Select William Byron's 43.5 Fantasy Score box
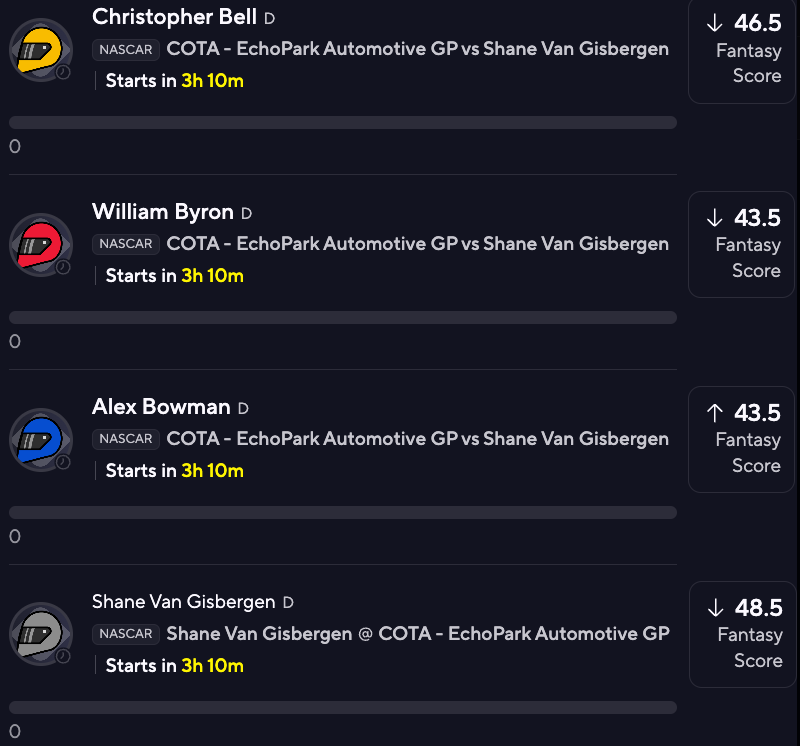The width and height of the screenshot is (800, 746). 741,244
